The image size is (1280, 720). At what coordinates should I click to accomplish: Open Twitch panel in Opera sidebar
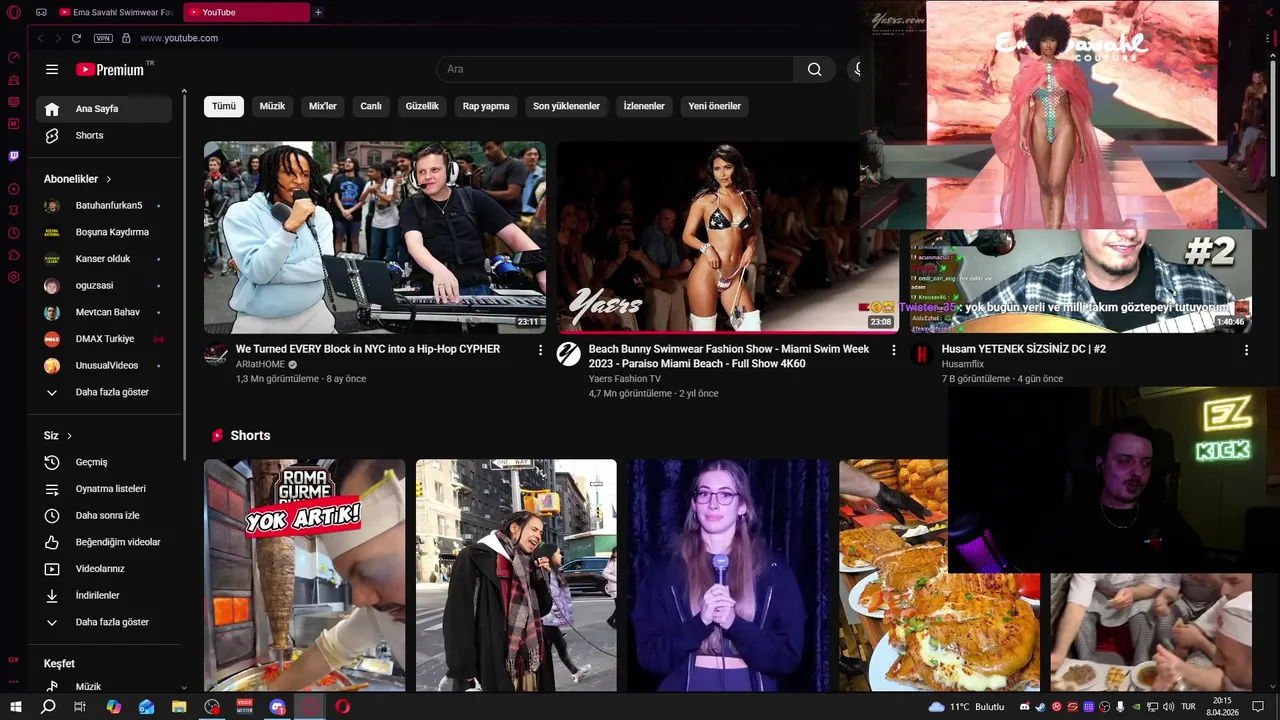coord(14,156)
